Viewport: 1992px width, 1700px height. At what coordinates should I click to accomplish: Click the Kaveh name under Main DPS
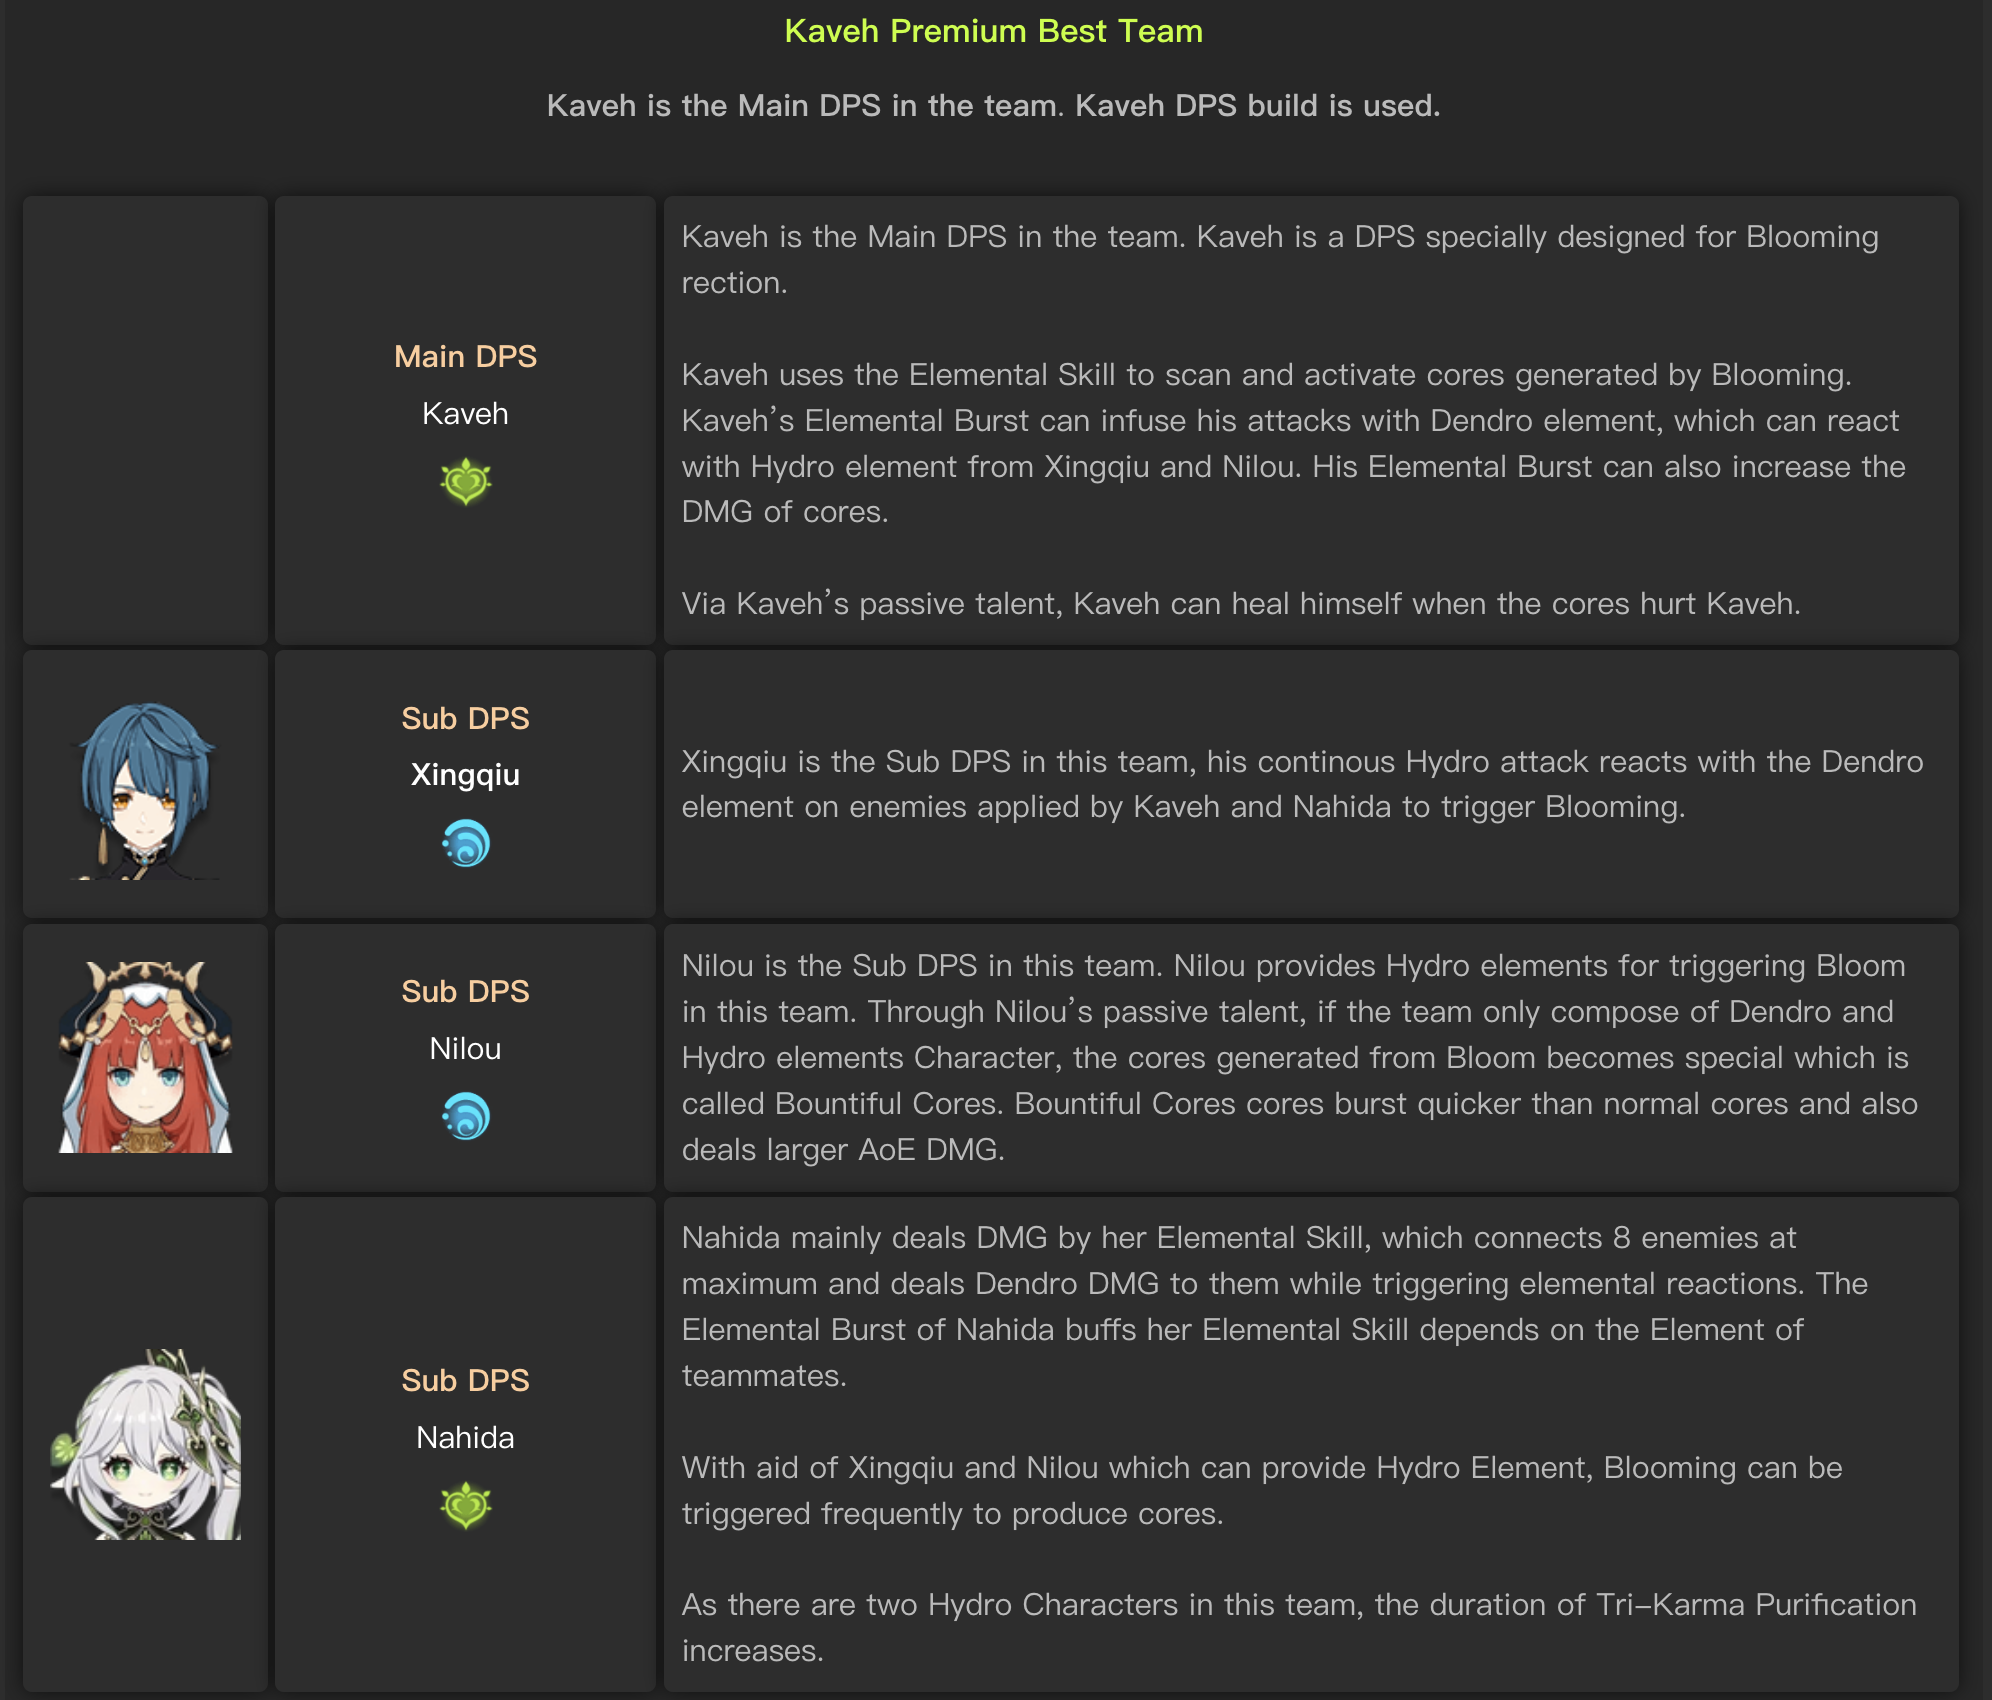(465, 414)
